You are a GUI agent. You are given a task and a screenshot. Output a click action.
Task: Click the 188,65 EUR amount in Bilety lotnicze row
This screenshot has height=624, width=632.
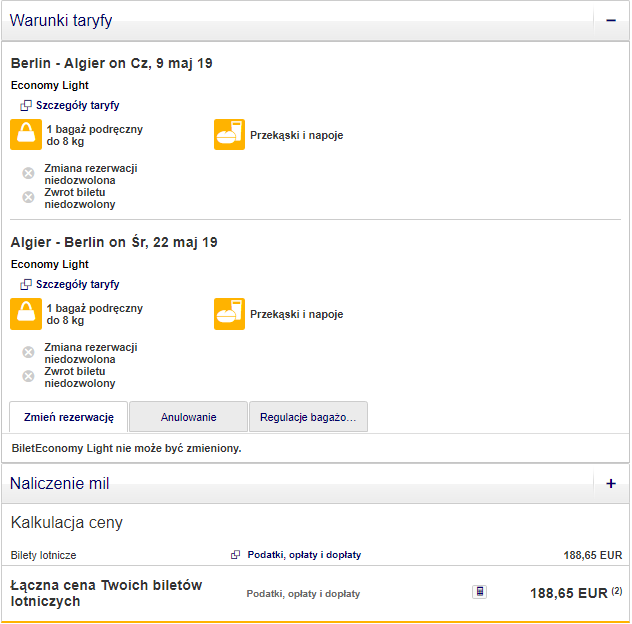click(x=593, y=555)
